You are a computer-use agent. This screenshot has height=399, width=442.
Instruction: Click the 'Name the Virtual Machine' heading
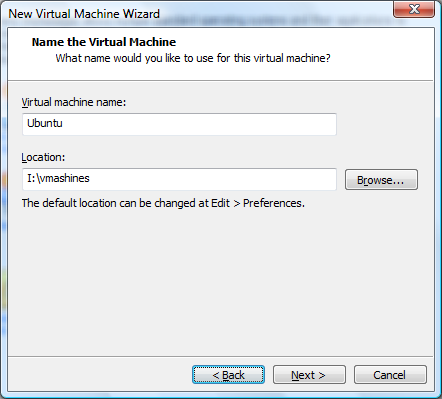pos(104,42)
